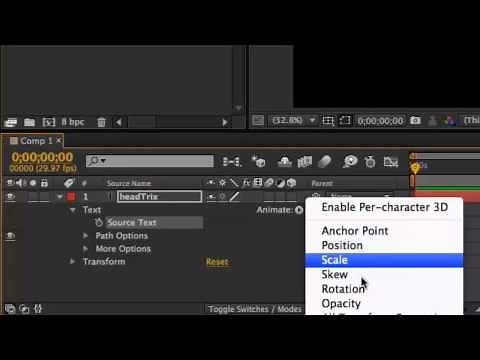This screenshot has width=480, height=360.
Task: Click the effects fx switch column header
Action: point(246,183)
